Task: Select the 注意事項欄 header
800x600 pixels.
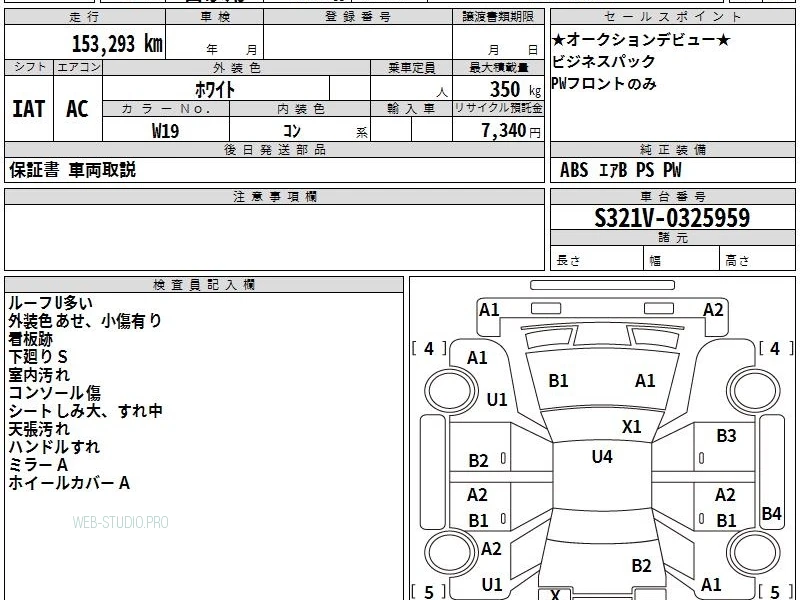Action: click(274, 196)
